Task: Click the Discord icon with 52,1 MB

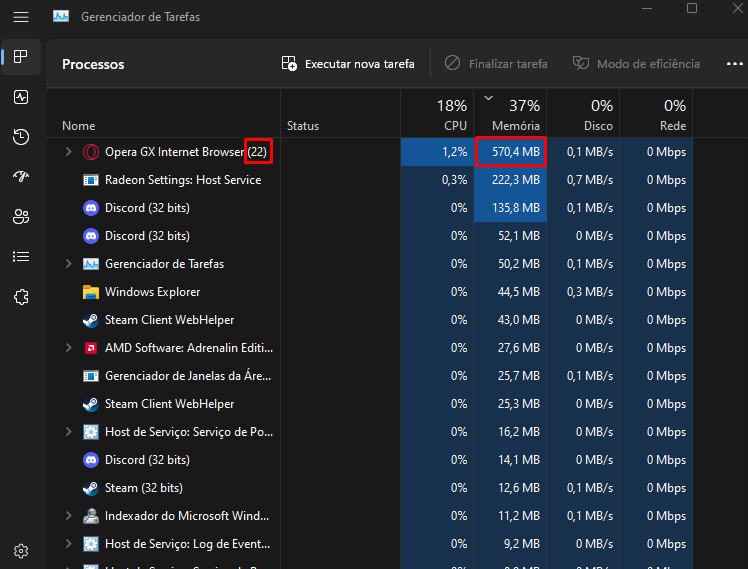Action: click(x=91, y=236)
